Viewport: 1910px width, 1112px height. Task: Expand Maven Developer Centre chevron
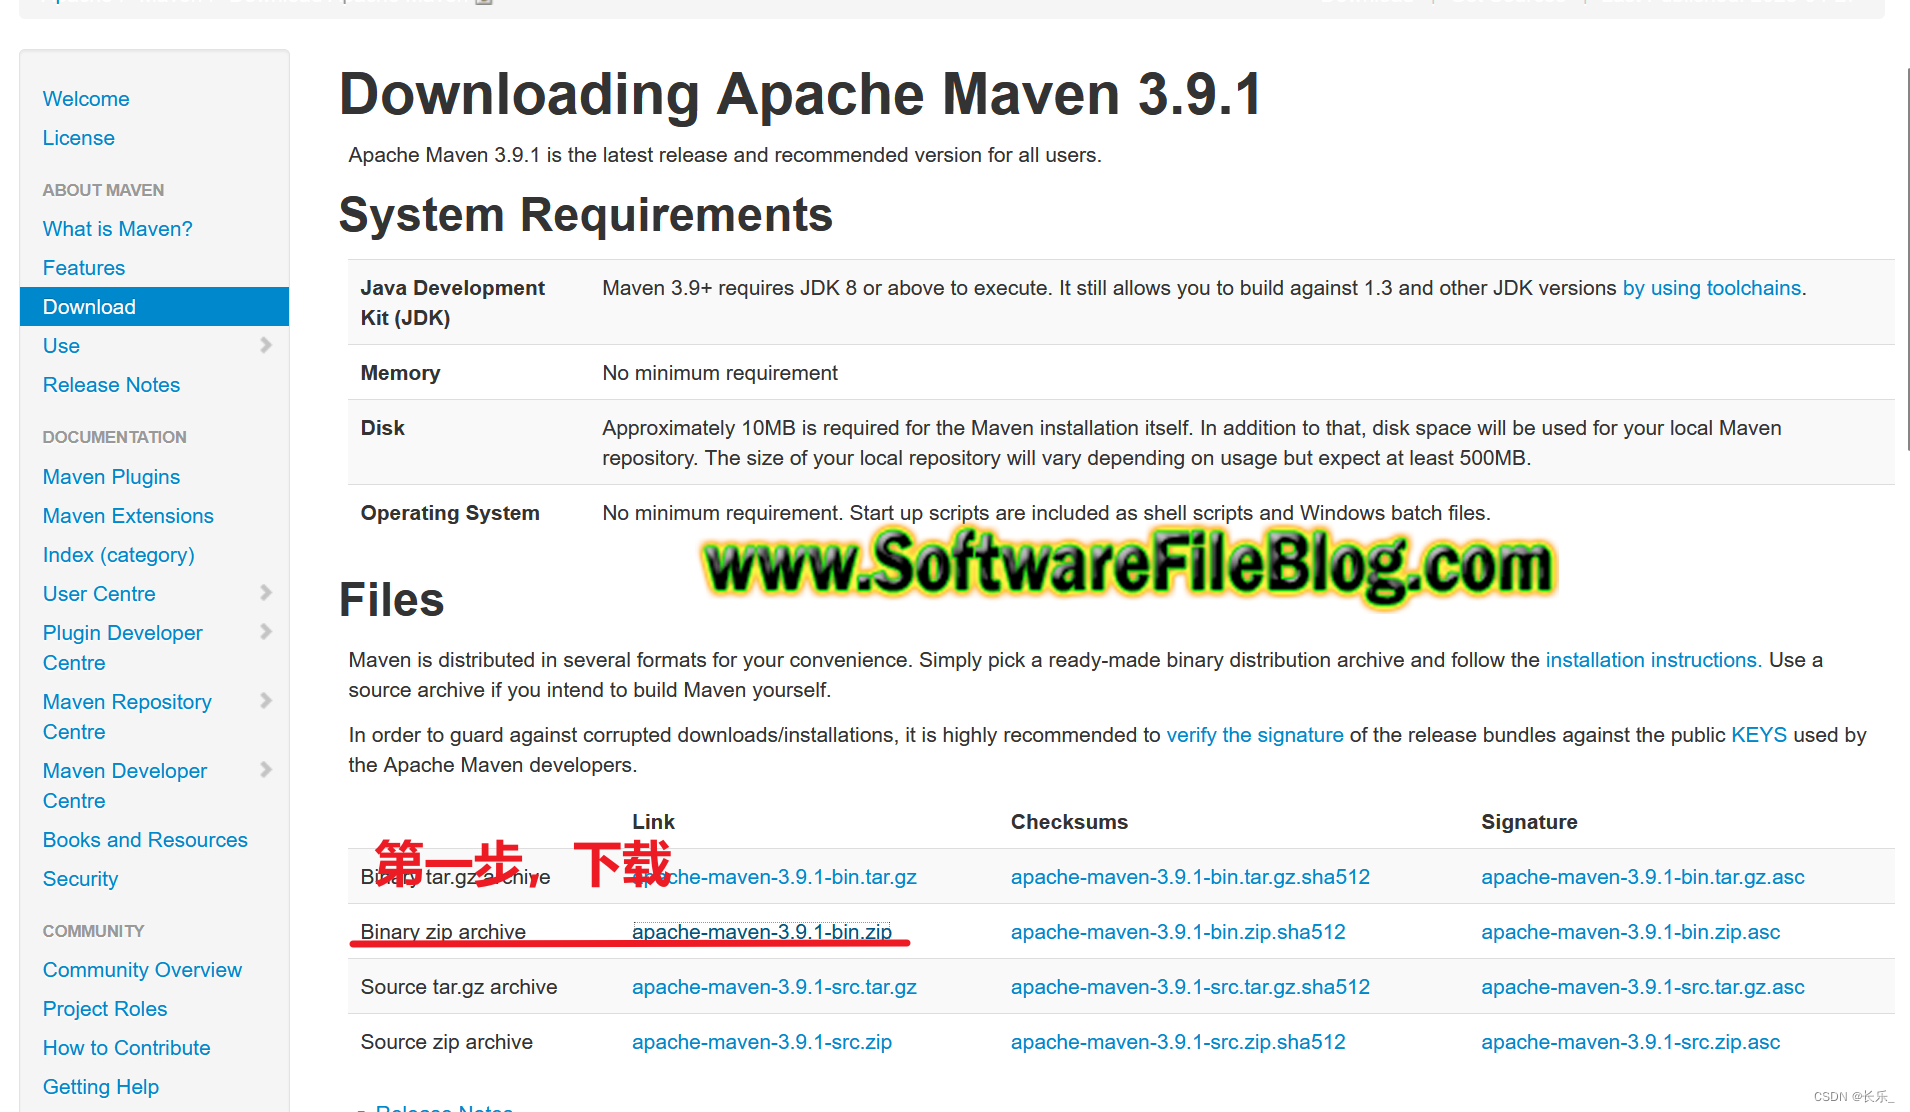[x=266, y=770]
